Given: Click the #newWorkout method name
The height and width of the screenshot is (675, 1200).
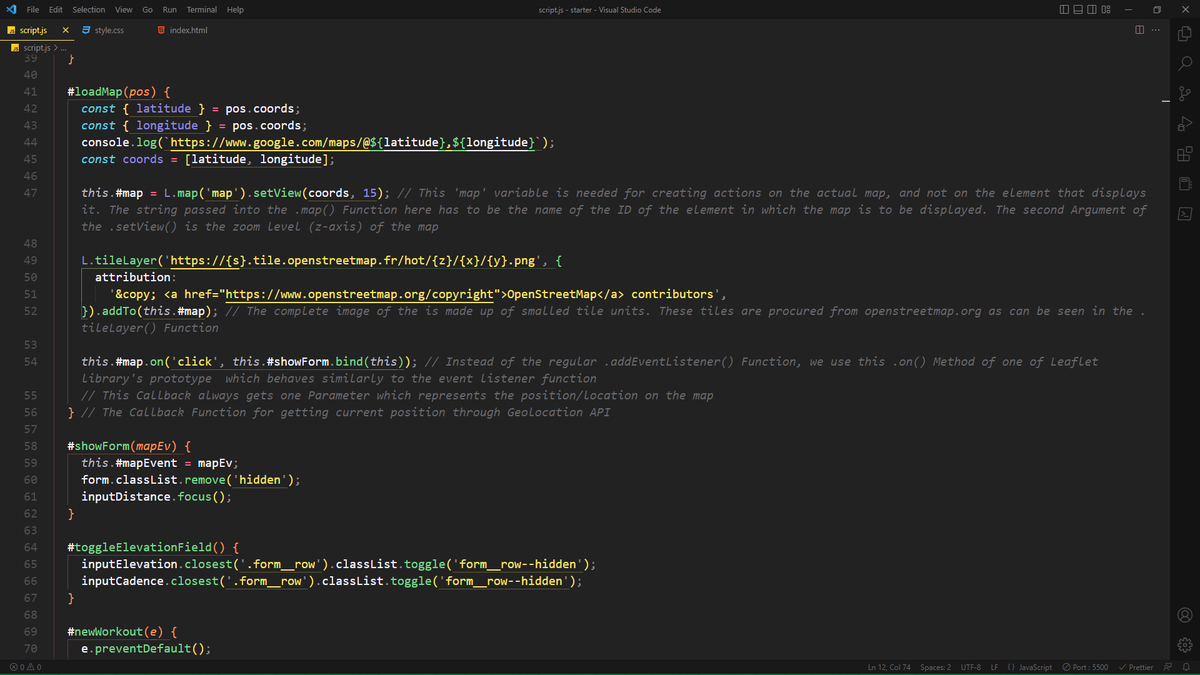Looking at the screenshot, I should (x=105, y=632).
